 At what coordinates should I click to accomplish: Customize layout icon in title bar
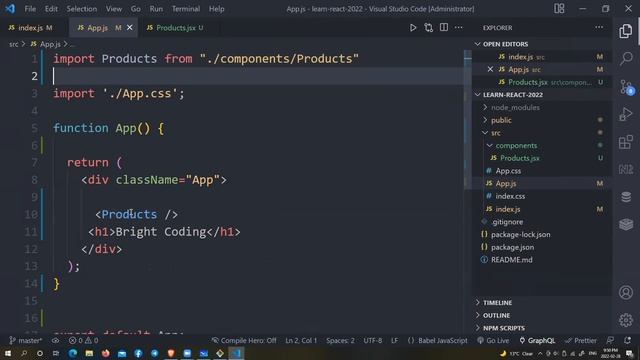point(559,9)
